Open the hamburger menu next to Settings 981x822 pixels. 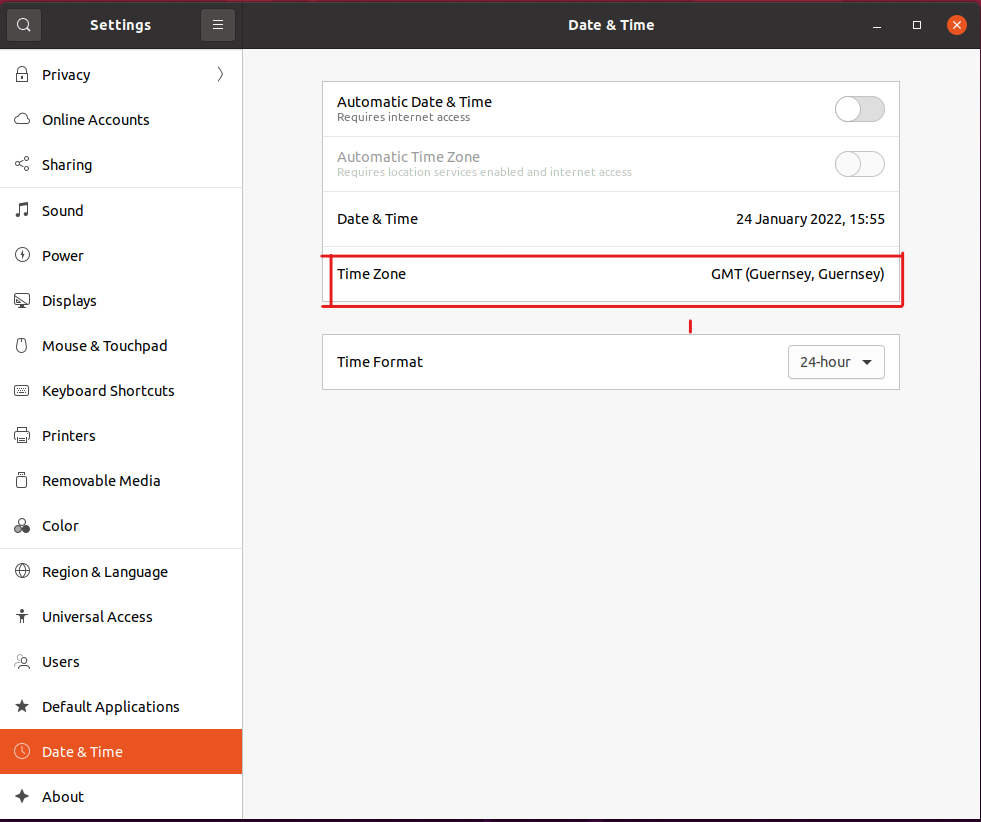(218, 25)
